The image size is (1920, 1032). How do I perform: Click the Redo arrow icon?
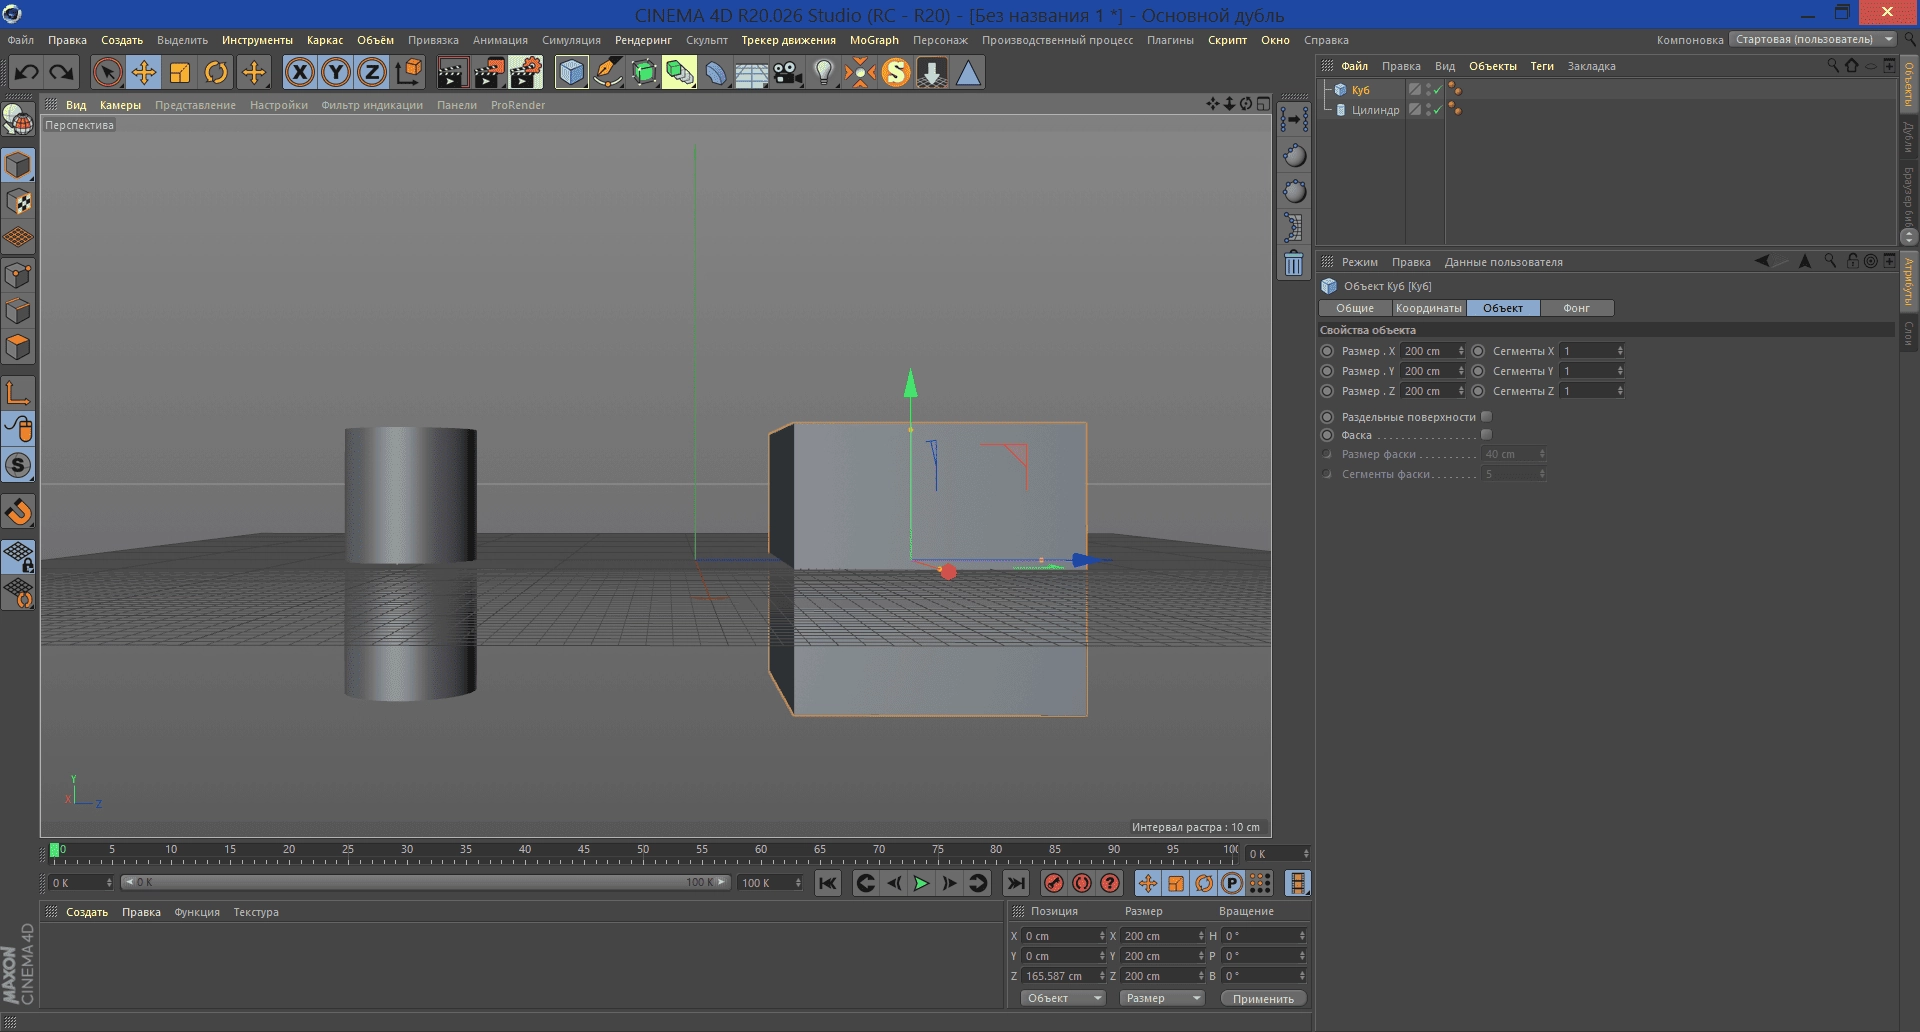click(x=62, y=72)
